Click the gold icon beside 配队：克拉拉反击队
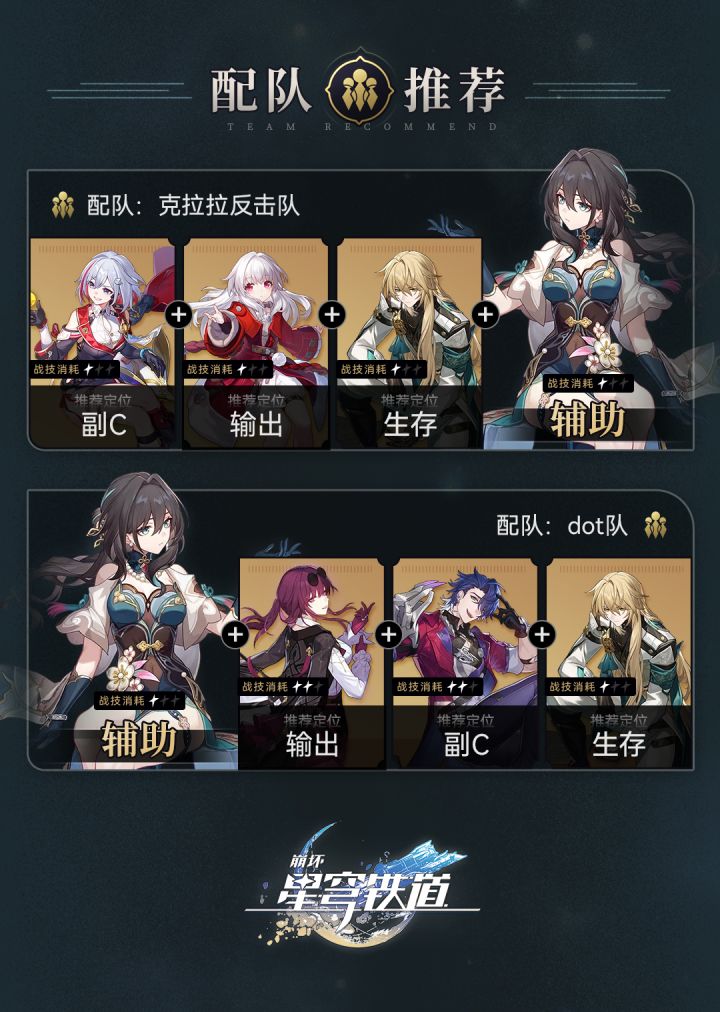The width and height of the screenshot is (720, 1012). tap(63, 205)
